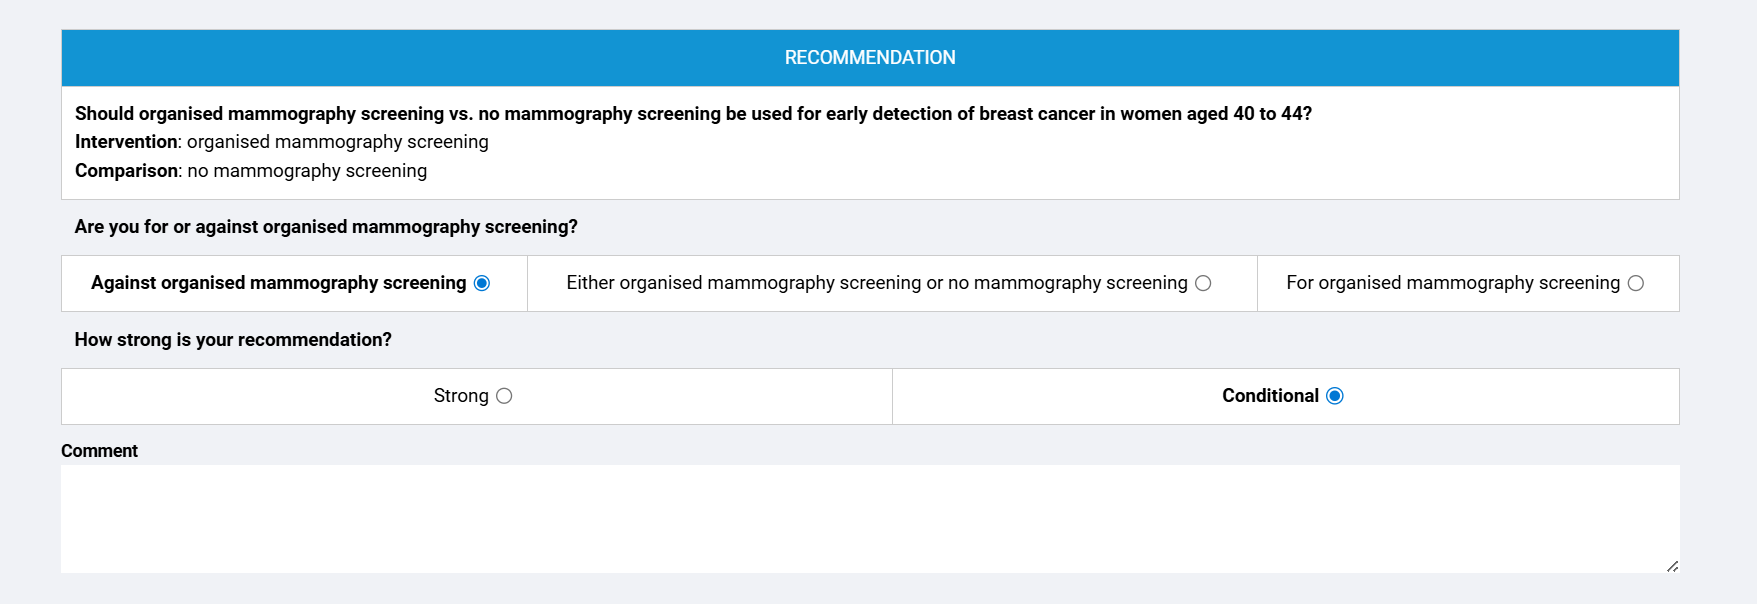
Task: Select the "Against organised mammography screening" radio button
Action: [482, 283]
